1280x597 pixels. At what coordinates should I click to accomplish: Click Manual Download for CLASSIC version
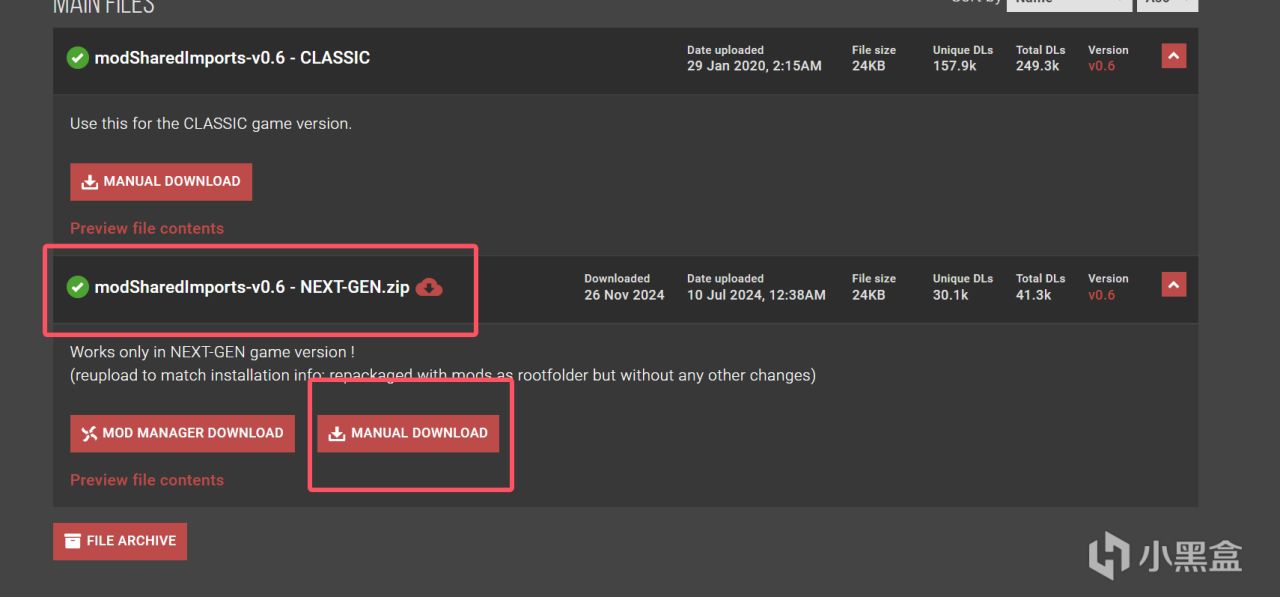[161, 182]
